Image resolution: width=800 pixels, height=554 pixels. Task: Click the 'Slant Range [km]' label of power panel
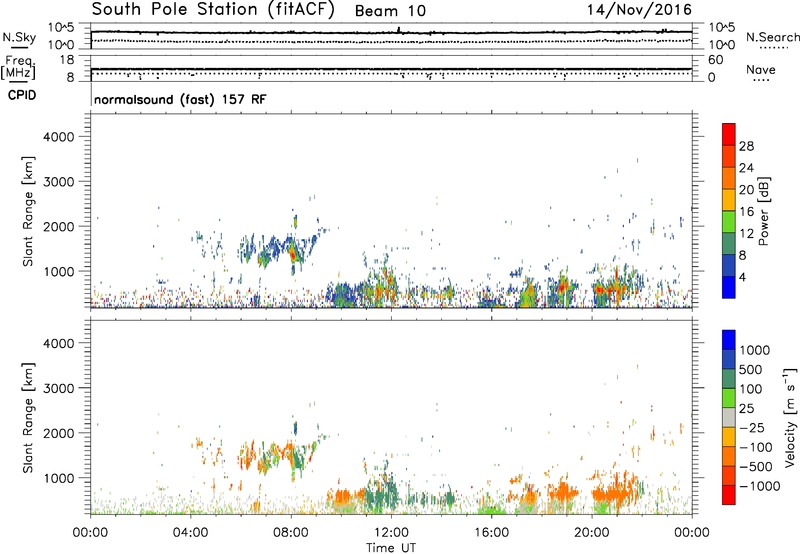29,211
